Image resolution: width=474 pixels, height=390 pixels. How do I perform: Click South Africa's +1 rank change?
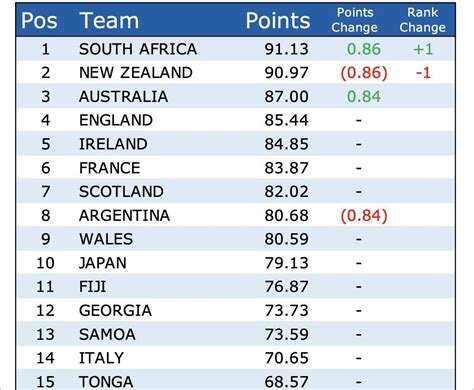click(423, 49)
